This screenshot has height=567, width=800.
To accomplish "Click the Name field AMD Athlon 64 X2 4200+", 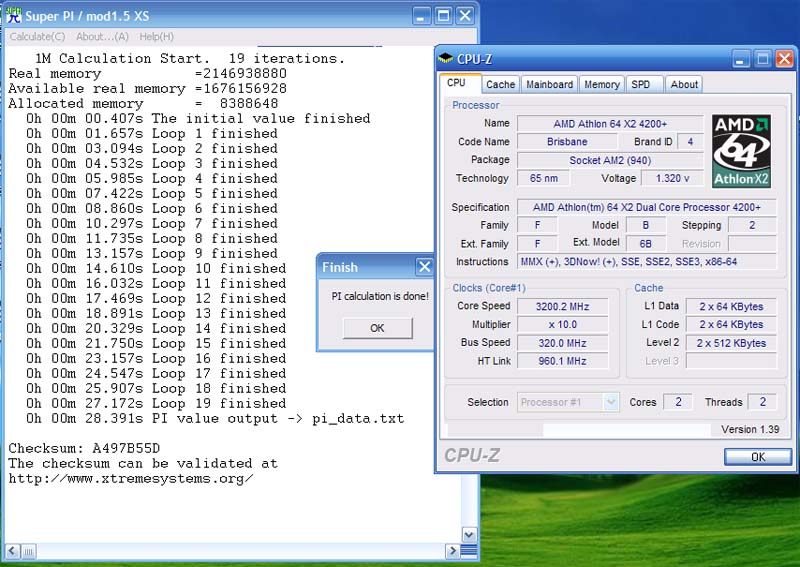I will [x=610, y=124].
